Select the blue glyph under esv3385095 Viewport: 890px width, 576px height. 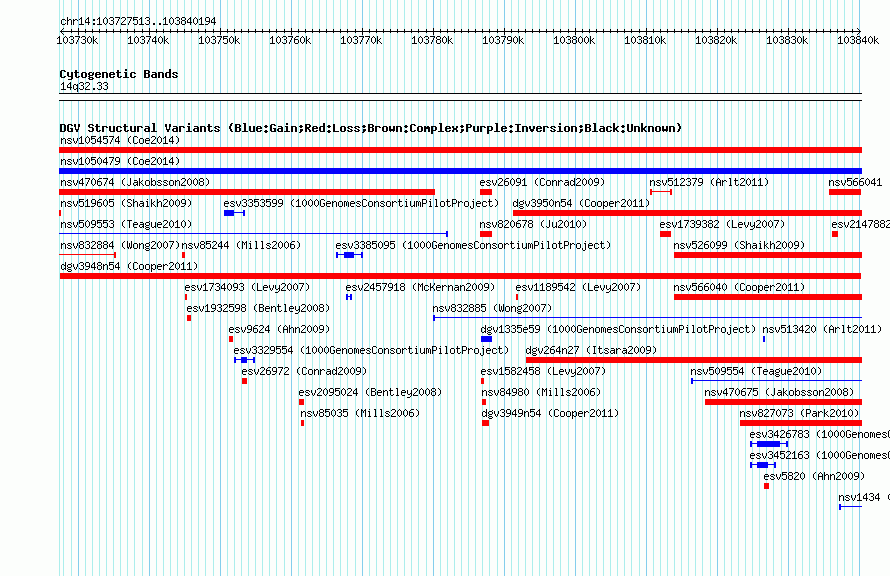pos(349,255)
